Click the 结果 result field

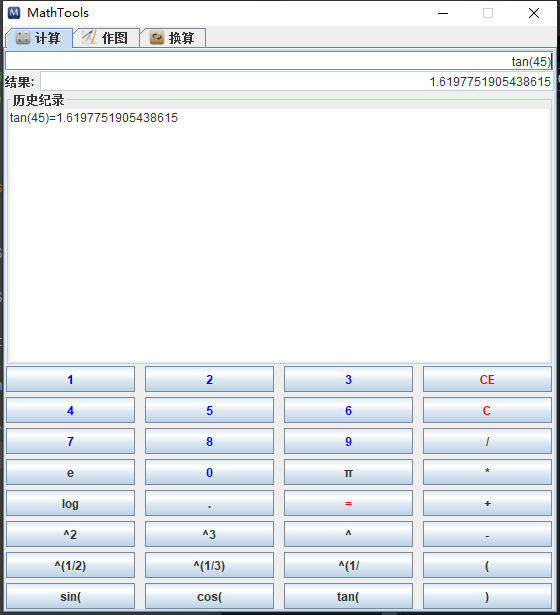[296, 82]
